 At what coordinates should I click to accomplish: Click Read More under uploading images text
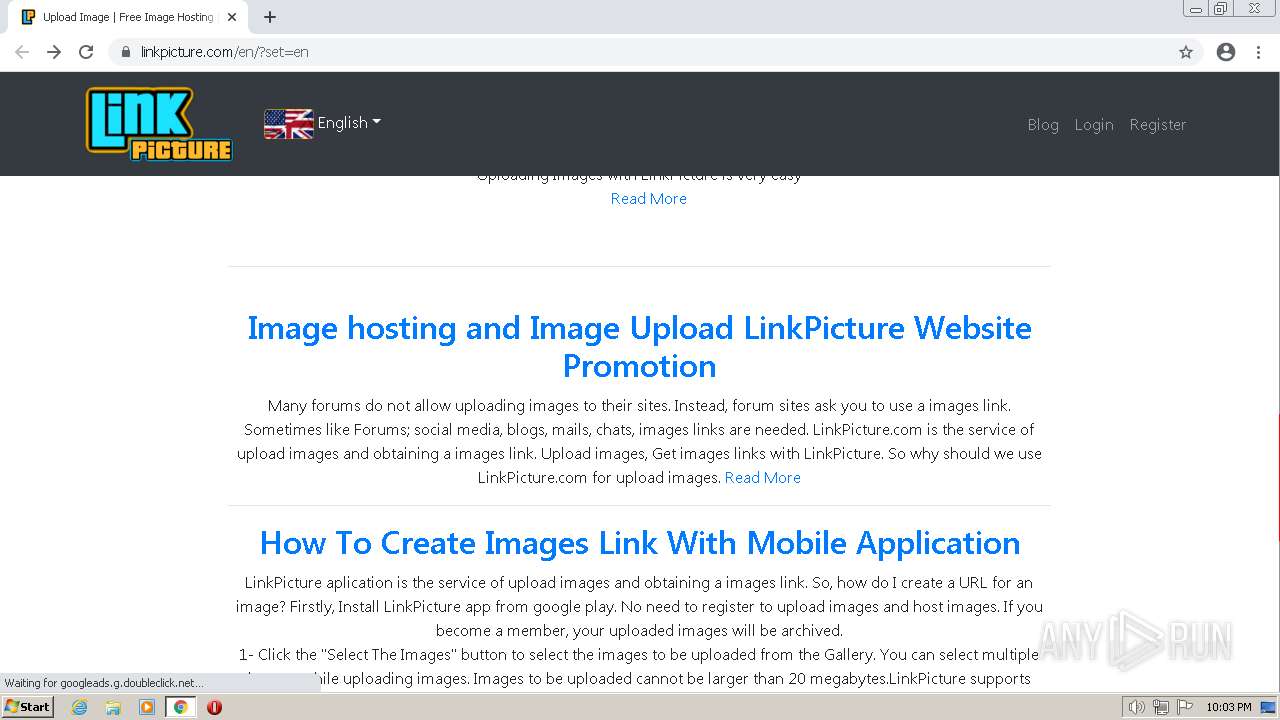[649, 198]
